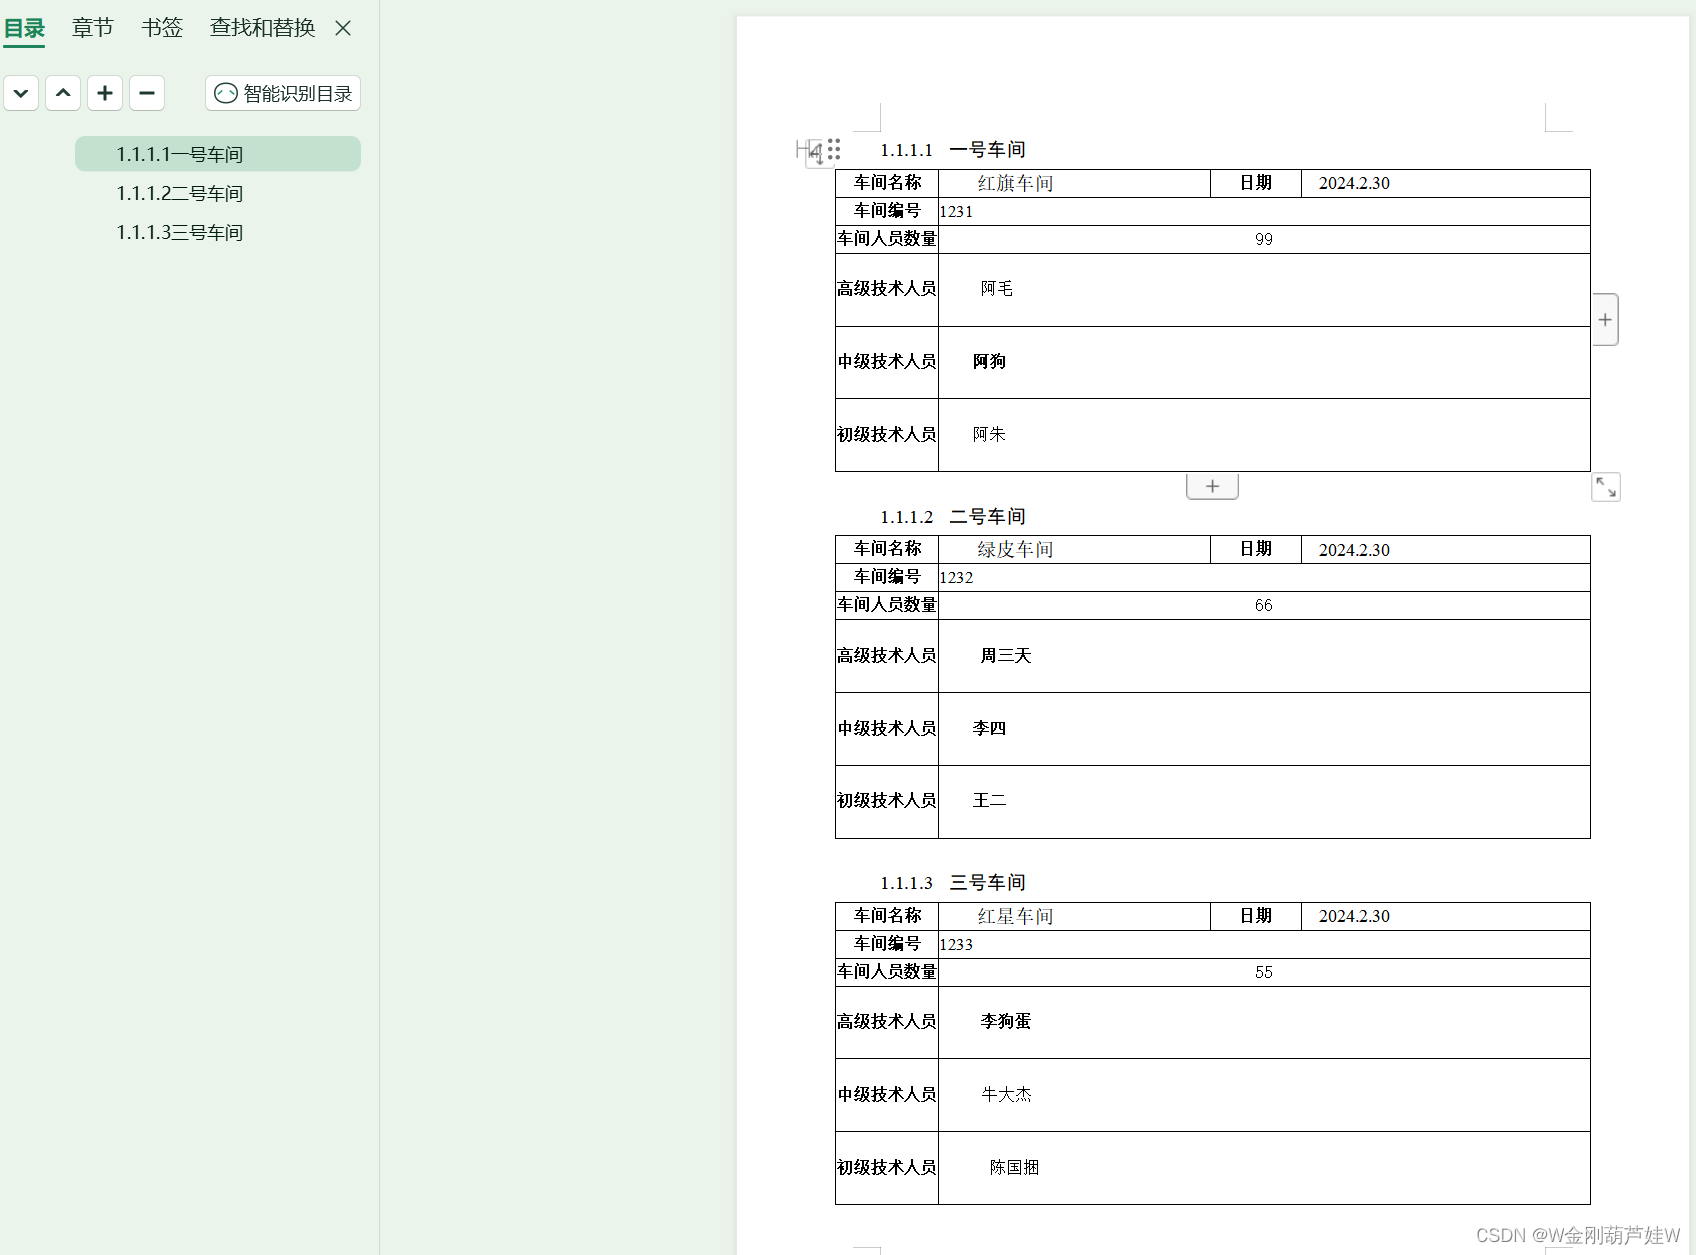Click the plus icon on table right edge
Viewport: 1696px width, 1255px height.
[1604, 319]
